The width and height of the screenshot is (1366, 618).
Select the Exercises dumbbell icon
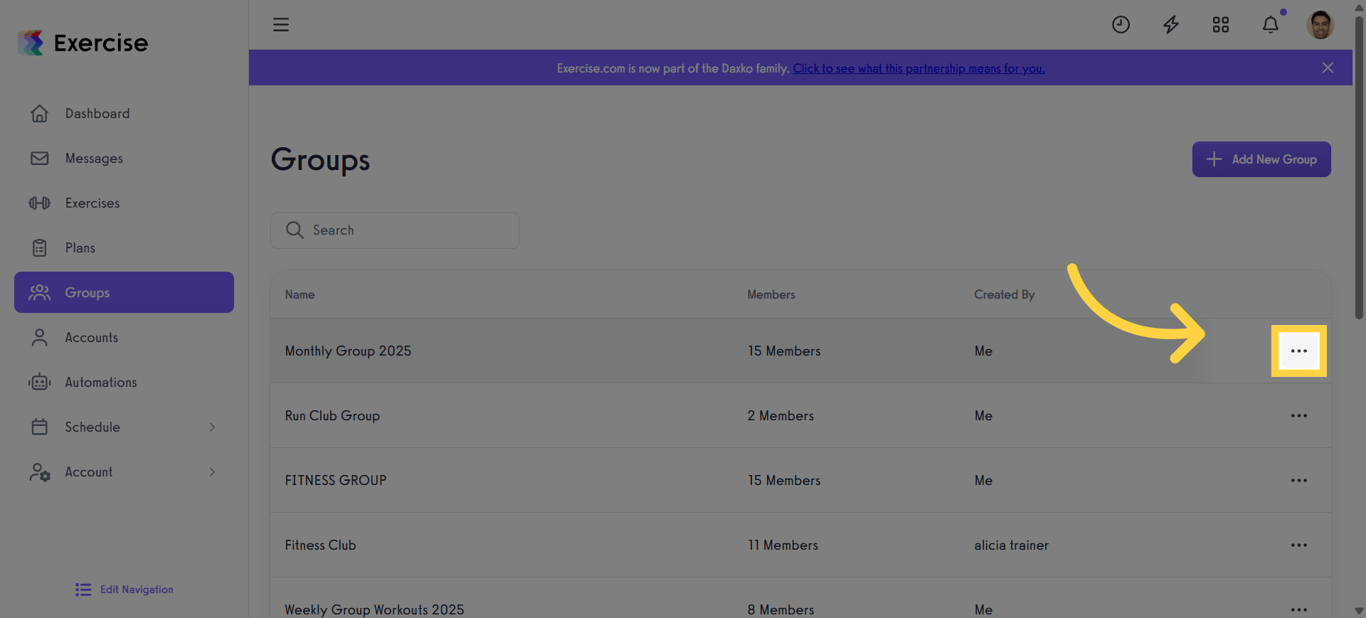39,203
